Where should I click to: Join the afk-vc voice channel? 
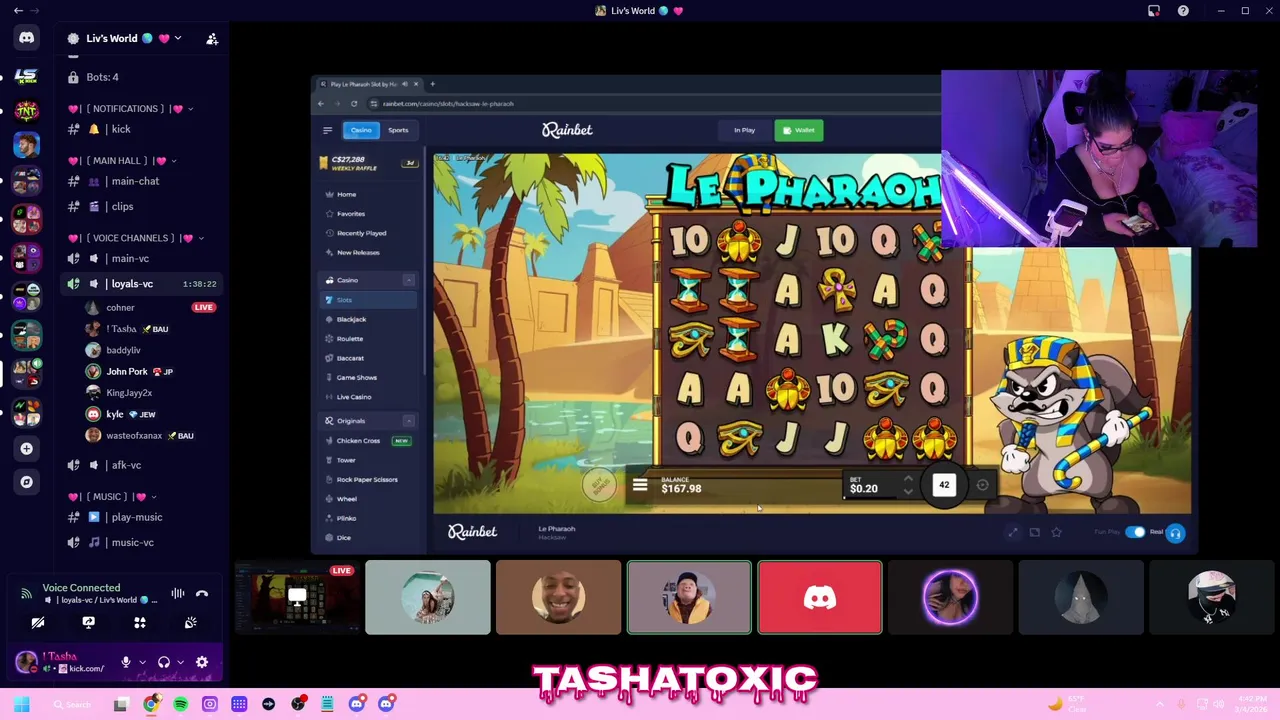(142, 465)
